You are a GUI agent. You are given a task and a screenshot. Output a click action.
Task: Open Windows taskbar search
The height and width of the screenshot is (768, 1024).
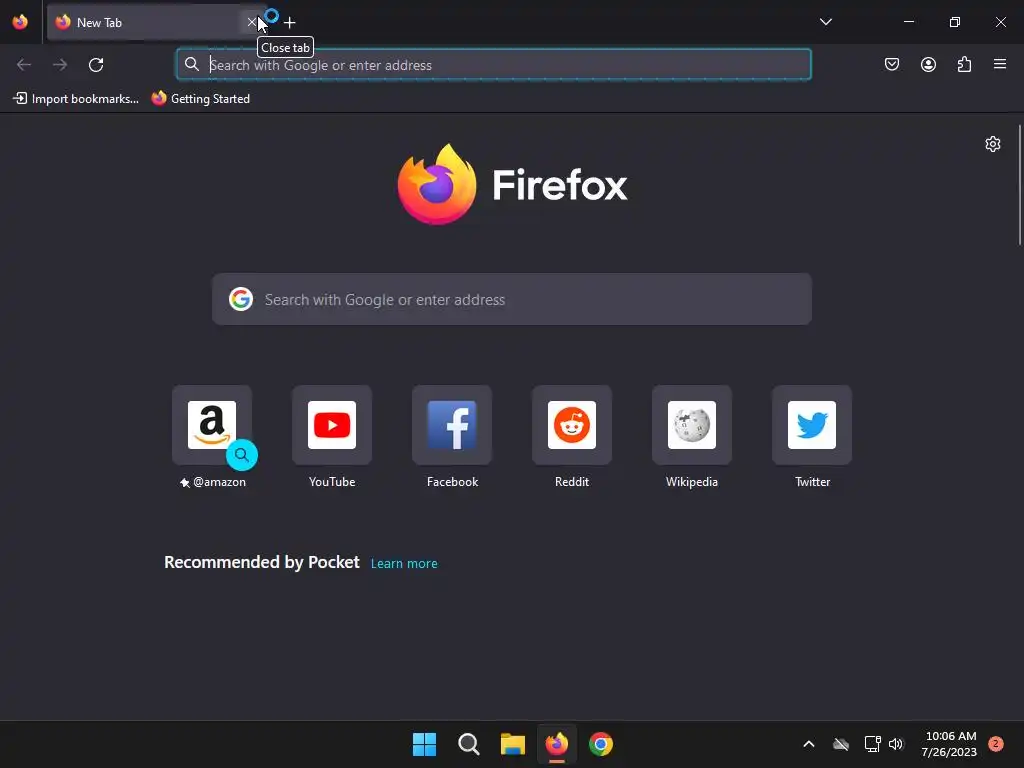pyautogui.click(x=469, y=744)
